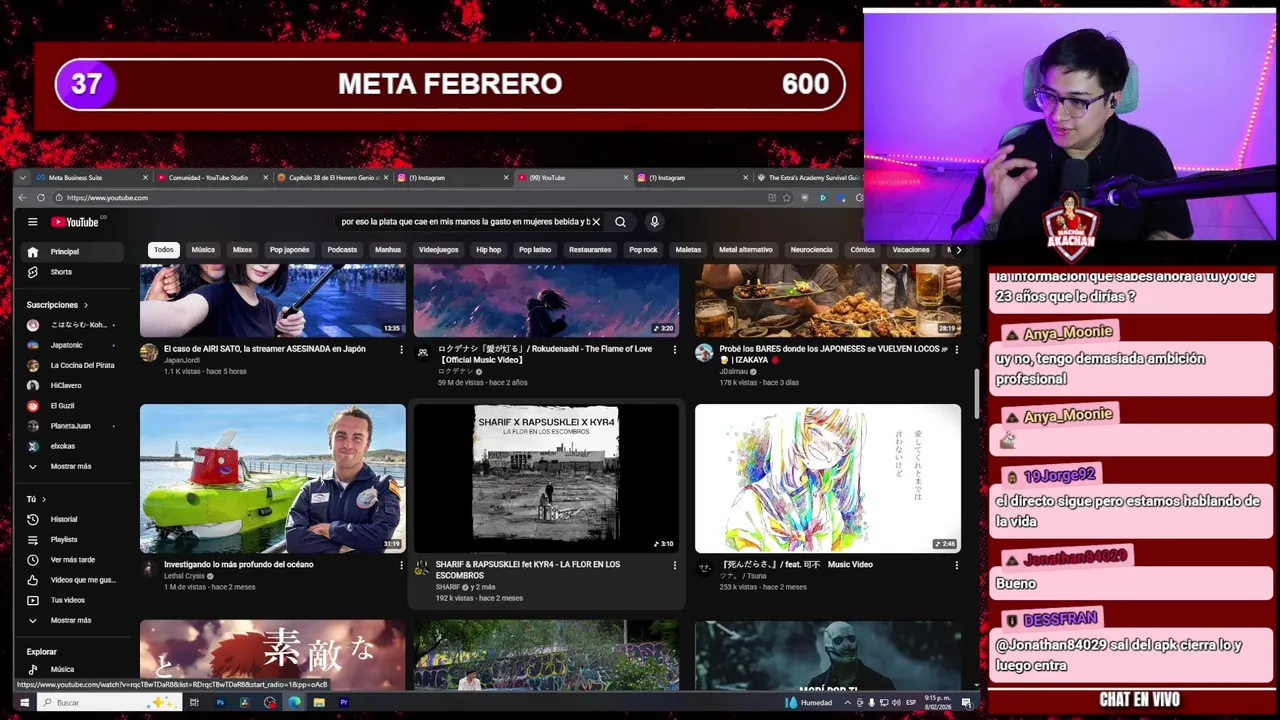Open the Humedad weather widget in taskbar
This screenshot has width=1280, height=720.
click(810, 703)
